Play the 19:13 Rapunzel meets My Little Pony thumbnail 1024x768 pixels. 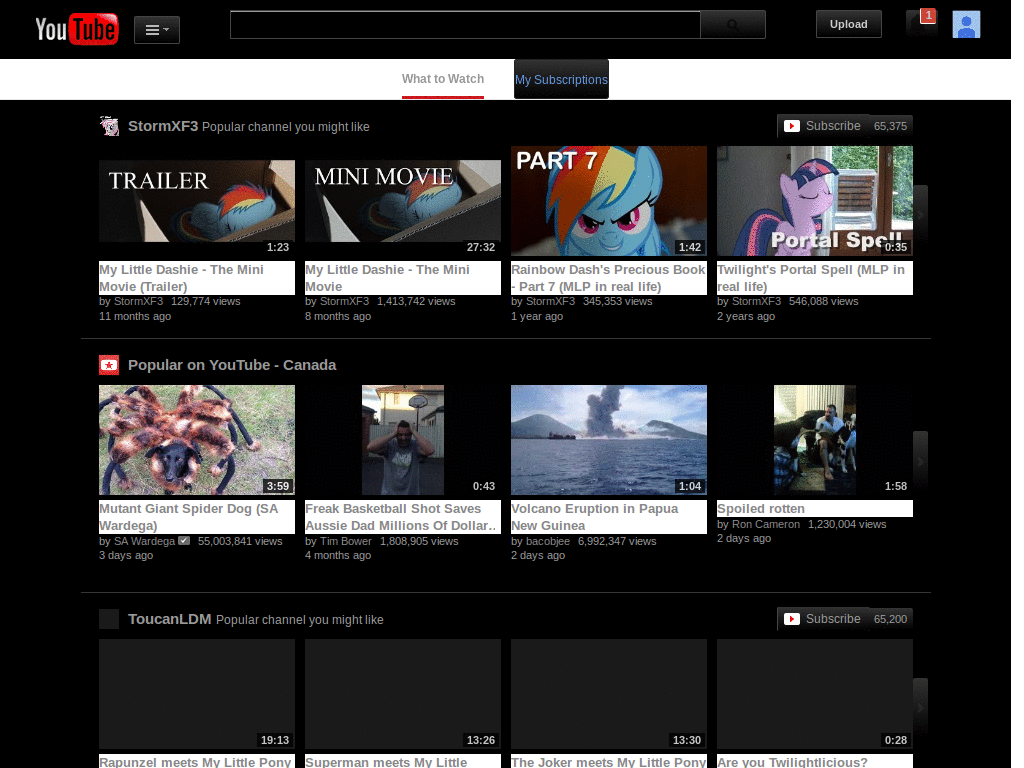197,694
